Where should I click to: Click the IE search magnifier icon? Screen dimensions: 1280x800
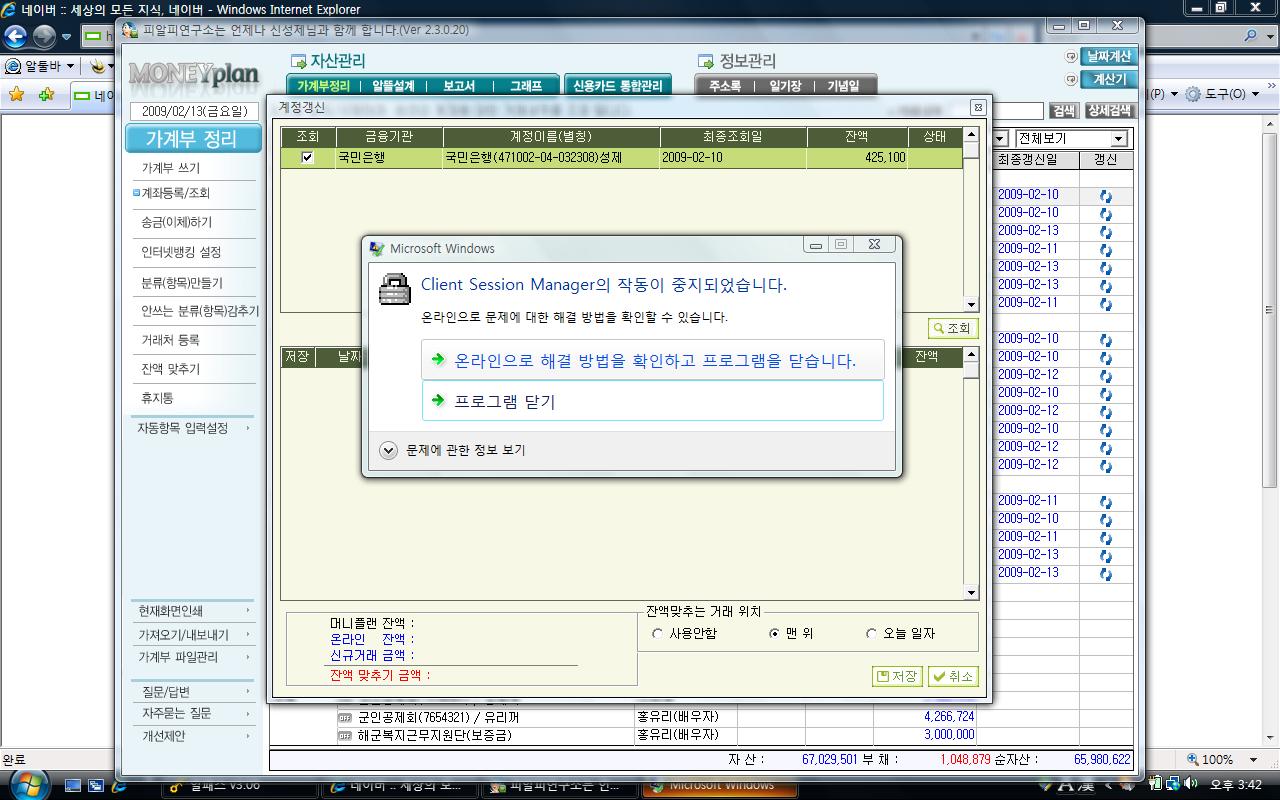1251,36
